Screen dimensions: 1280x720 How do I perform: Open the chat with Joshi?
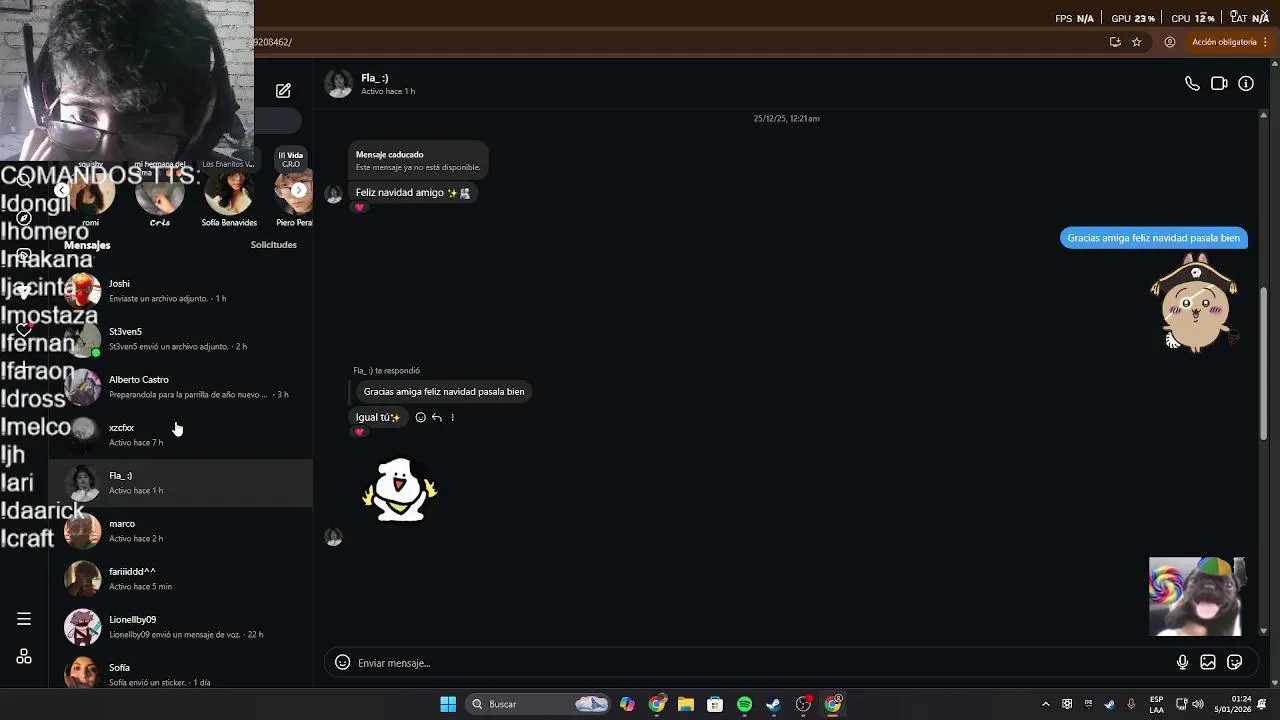[x=181, y=291]
